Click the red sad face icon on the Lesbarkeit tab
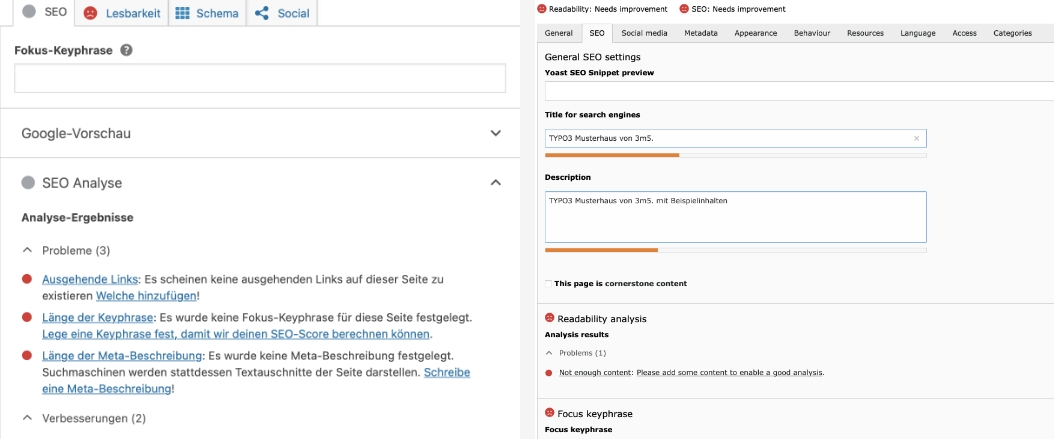The height and width of the screenshot is (439, 1054). point(91,13)
